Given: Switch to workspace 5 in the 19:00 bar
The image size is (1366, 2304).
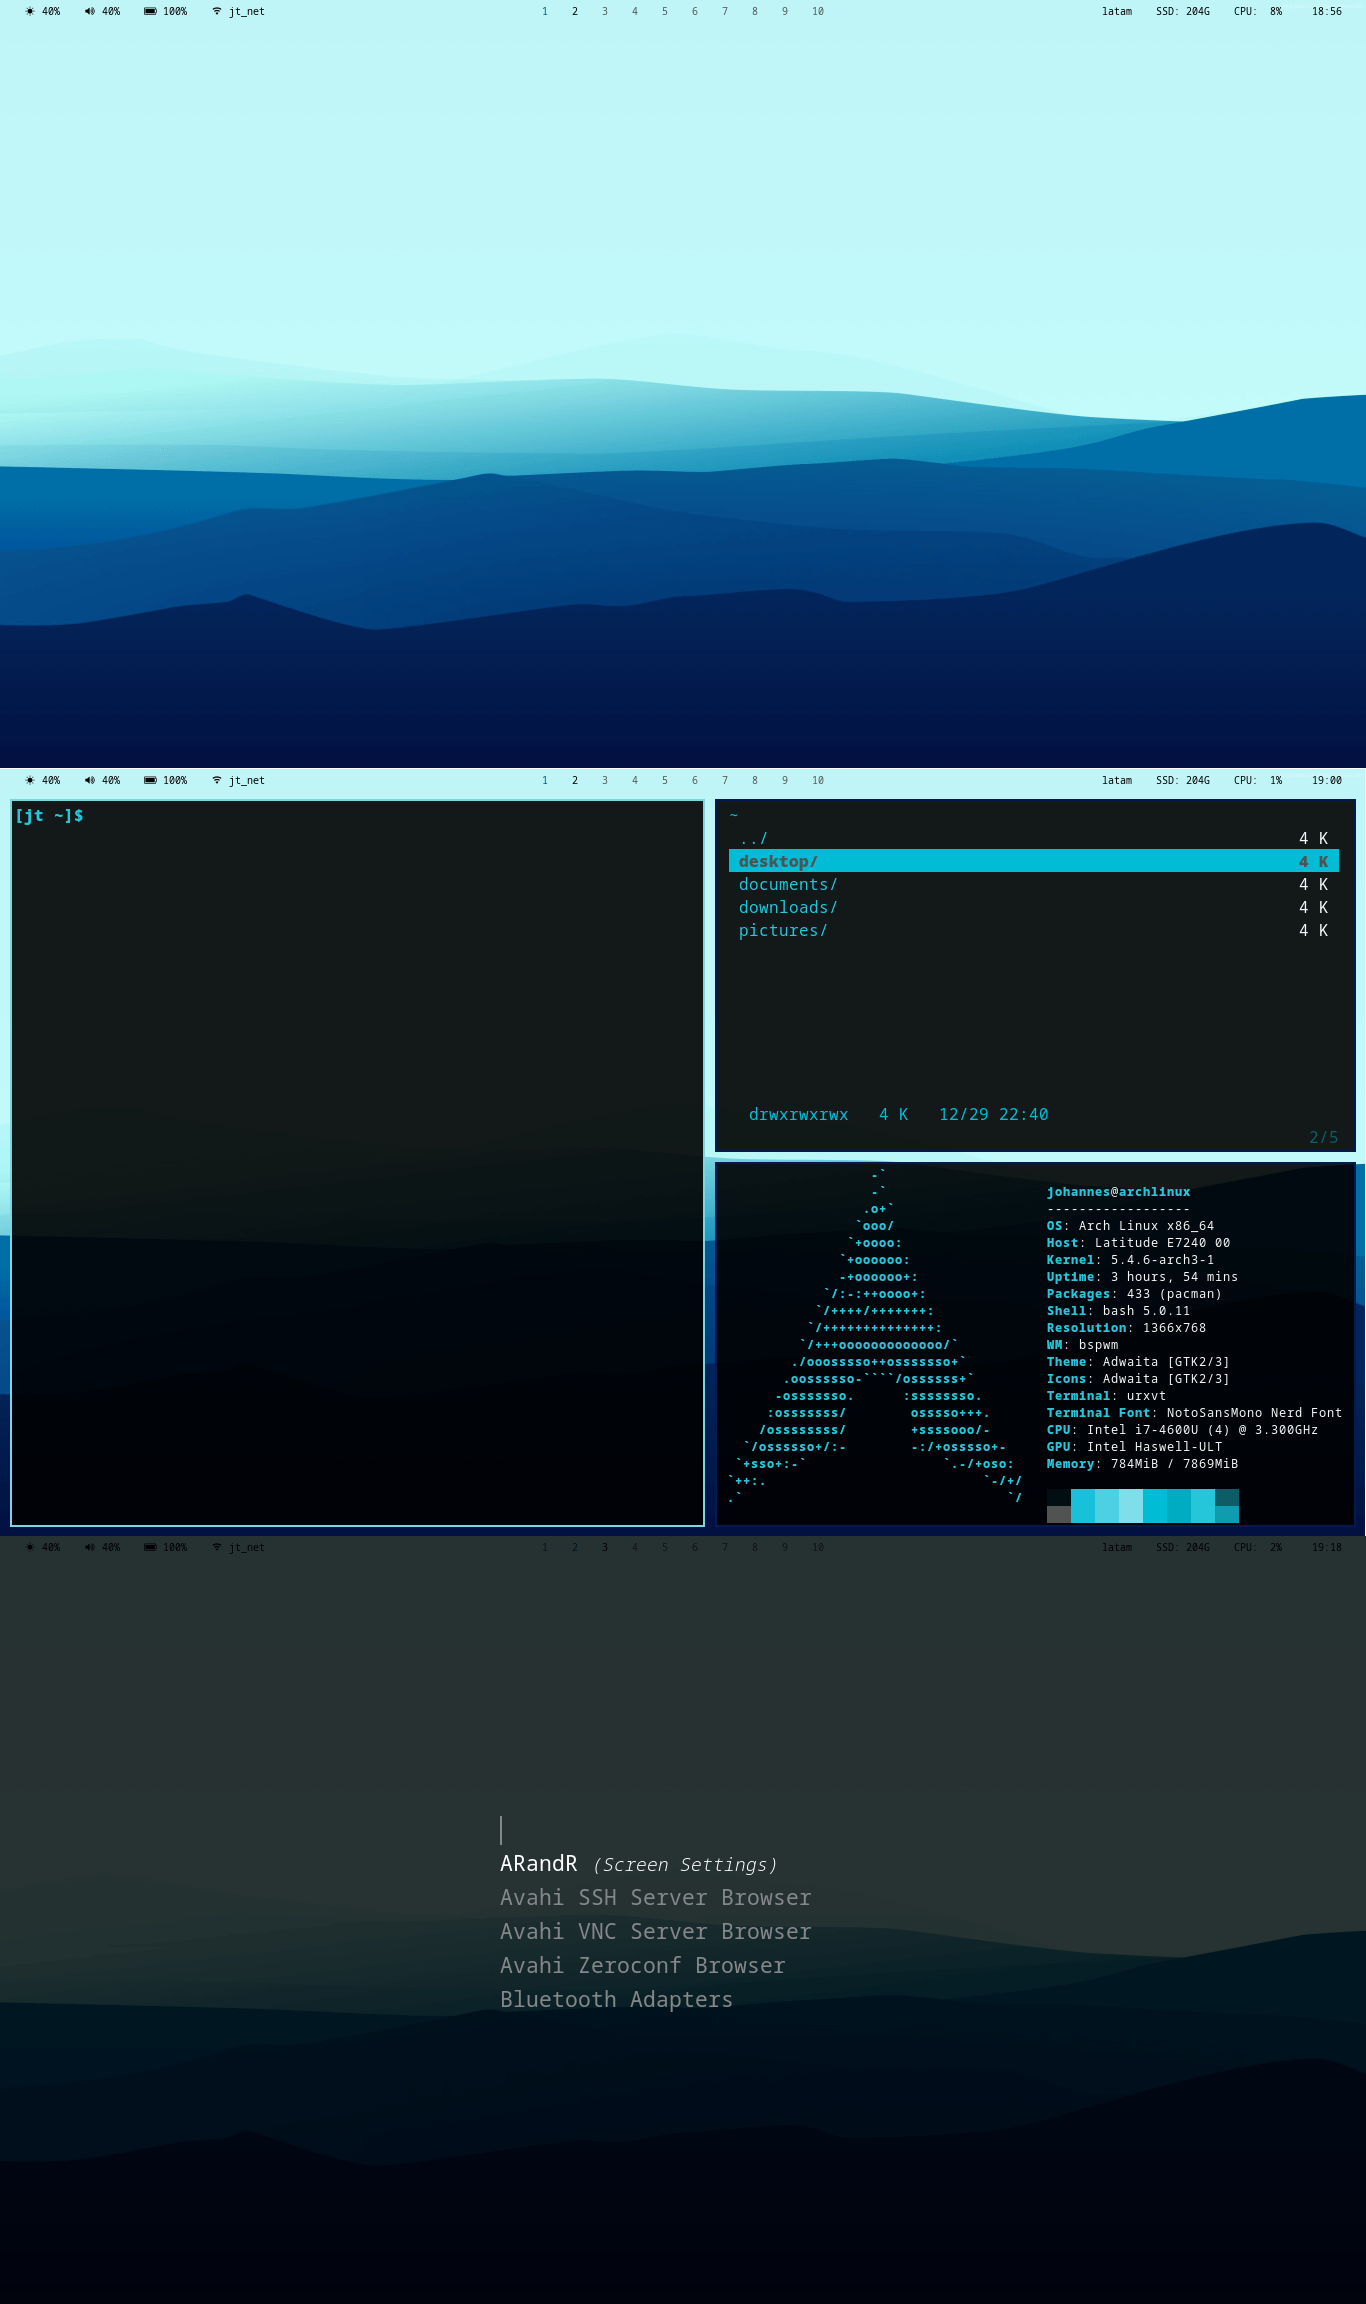Looking at the screenshot, I should click(x=665, y=780).
